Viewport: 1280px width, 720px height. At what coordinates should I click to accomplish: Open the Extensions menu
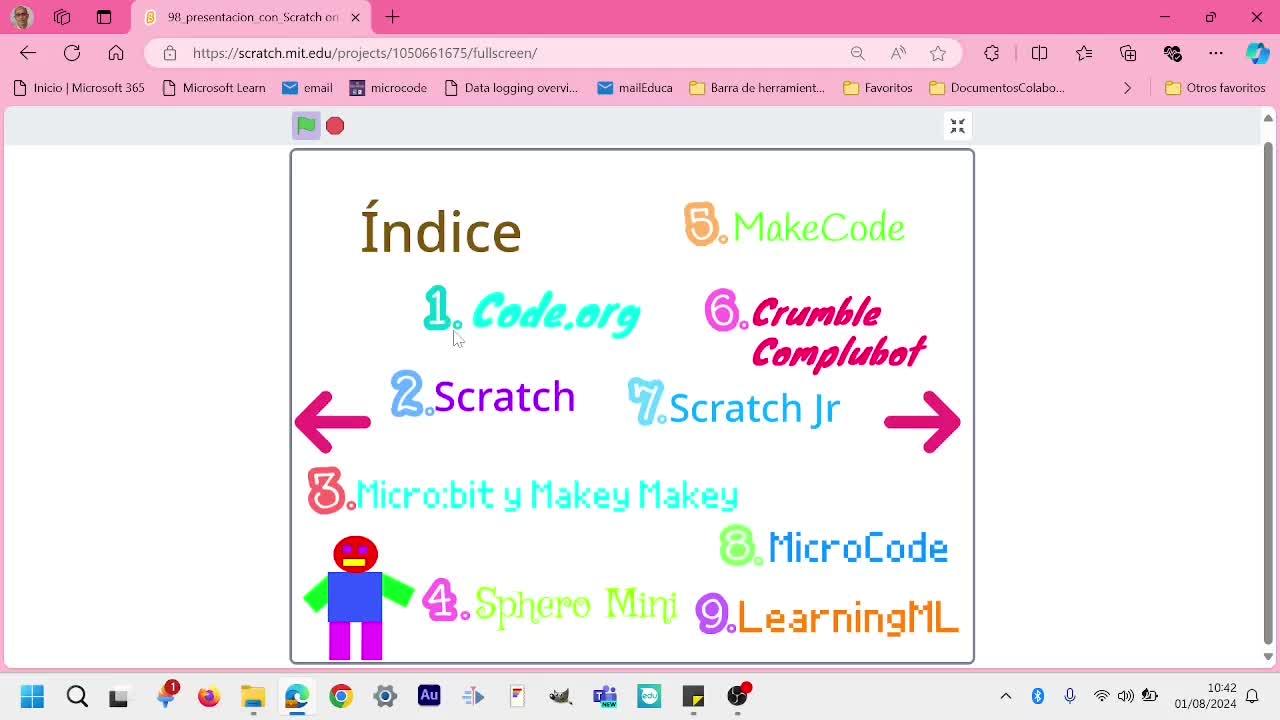coord(992,53)
